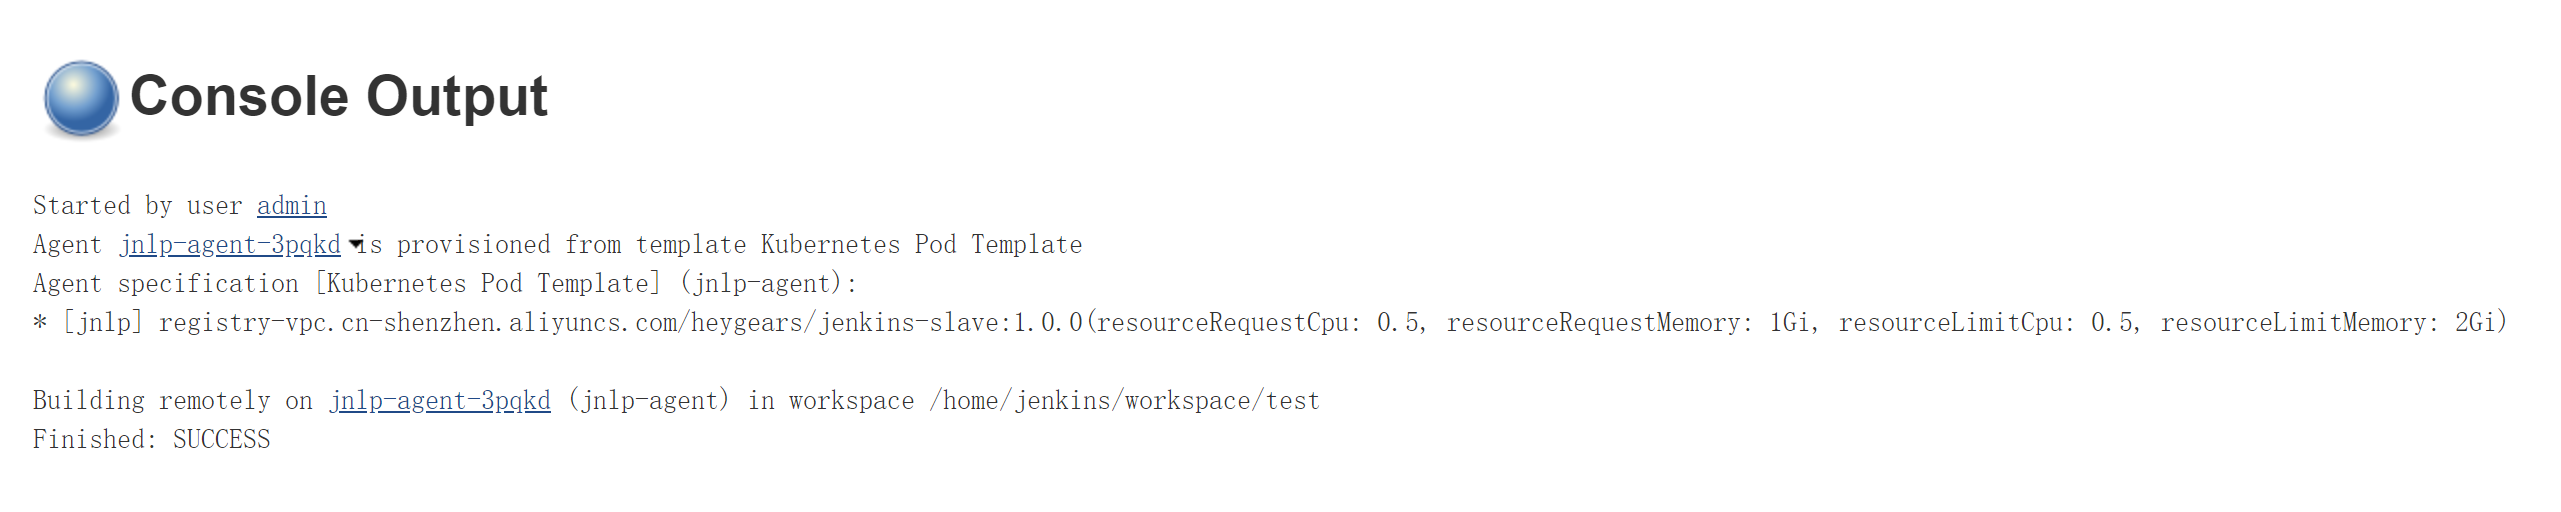This screenshot has height=512, width=2561.
Task: Click the [jnlp] container label
Action: point(103,323)
